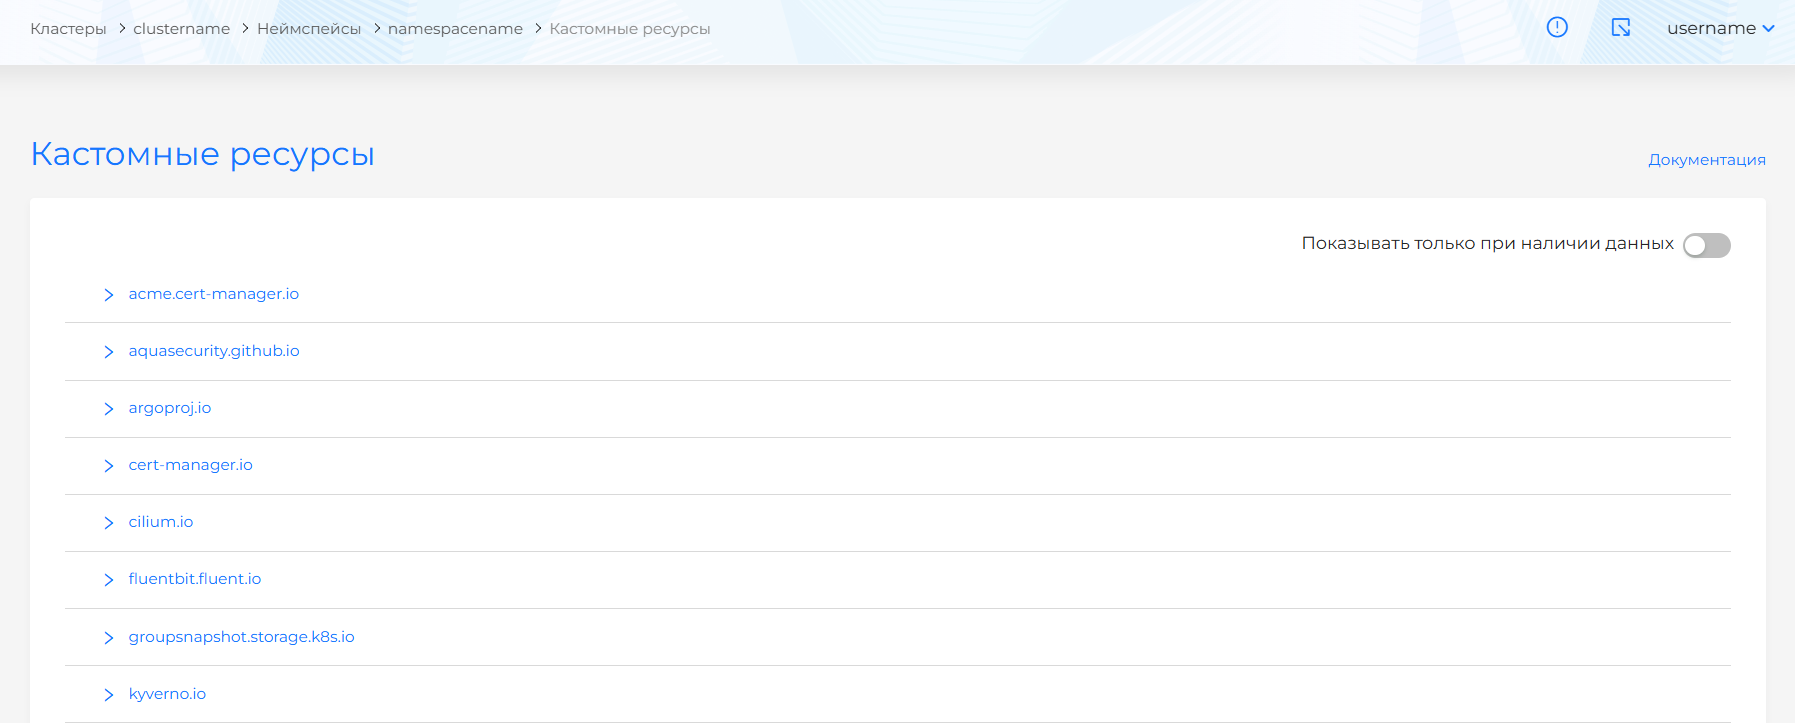
Task: Expand the kyverno.io chevron
Action: (x=109, y=695)
